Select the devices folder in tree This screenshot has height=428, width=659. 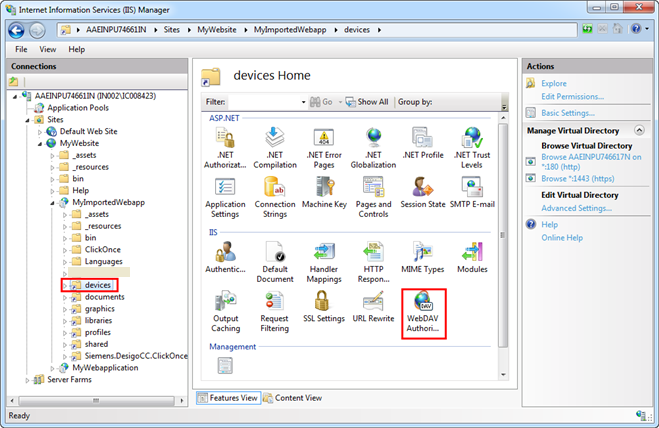click(97, 285)
